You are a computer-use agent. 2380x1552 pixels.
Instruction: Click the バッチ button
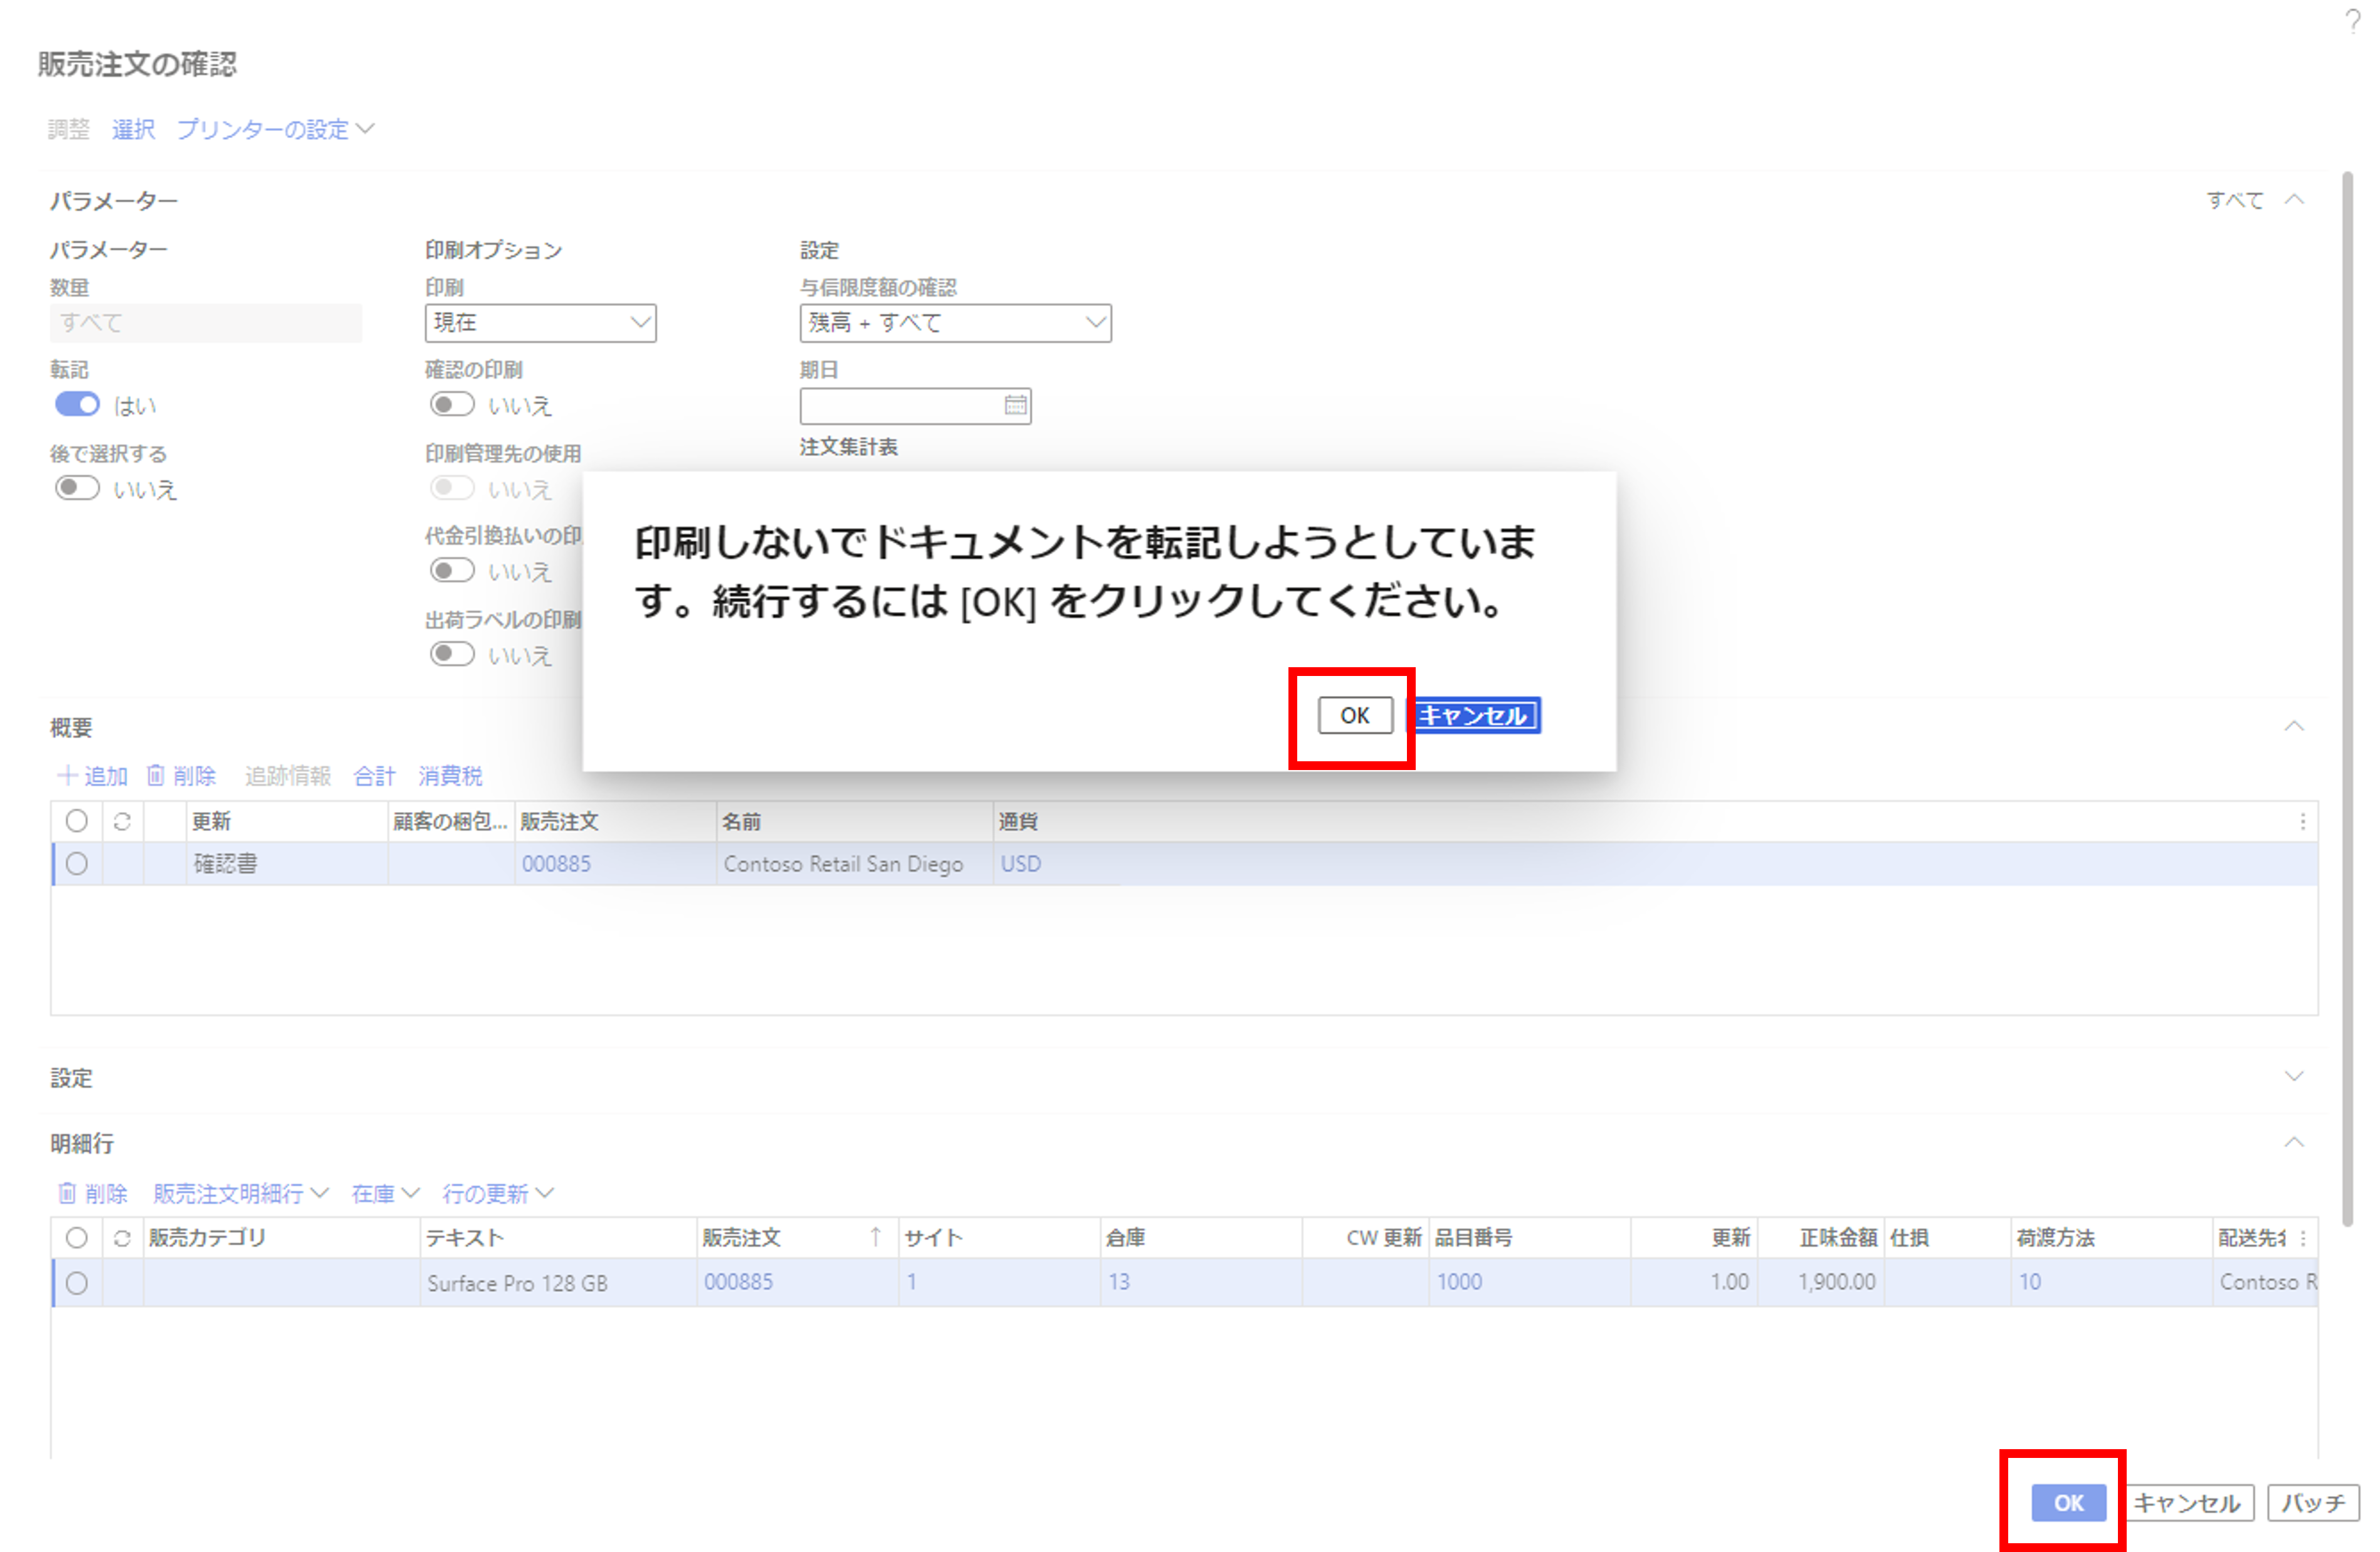coord(2313,1502)
